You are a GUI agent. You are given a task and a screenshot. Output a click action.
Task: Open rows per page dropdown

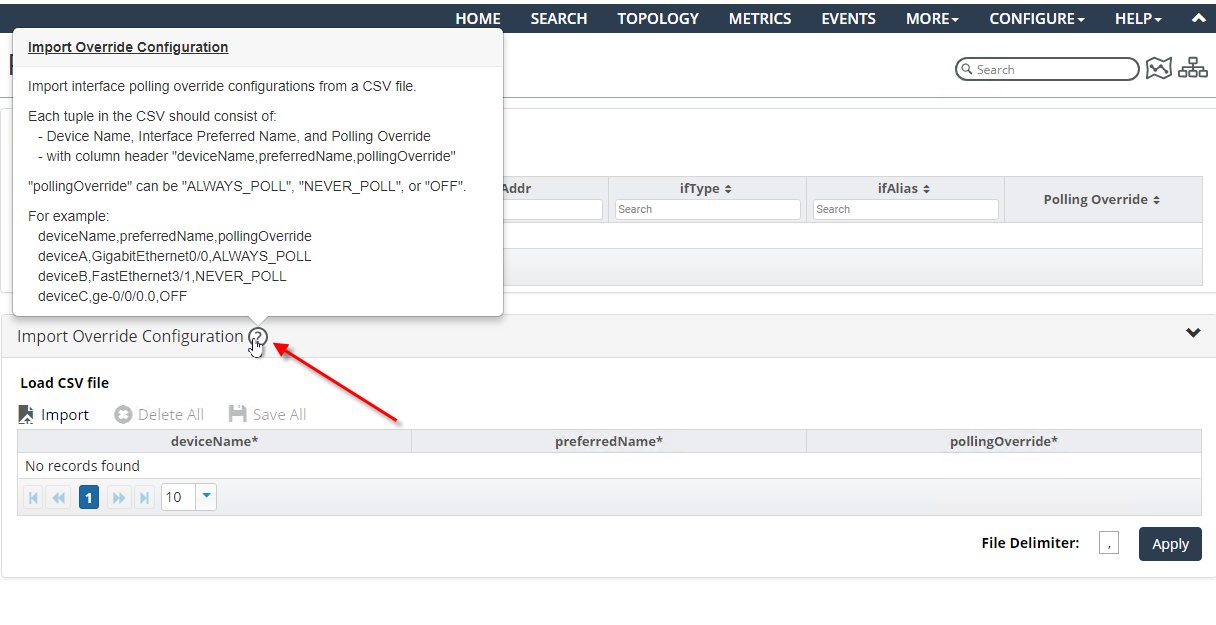206,496
